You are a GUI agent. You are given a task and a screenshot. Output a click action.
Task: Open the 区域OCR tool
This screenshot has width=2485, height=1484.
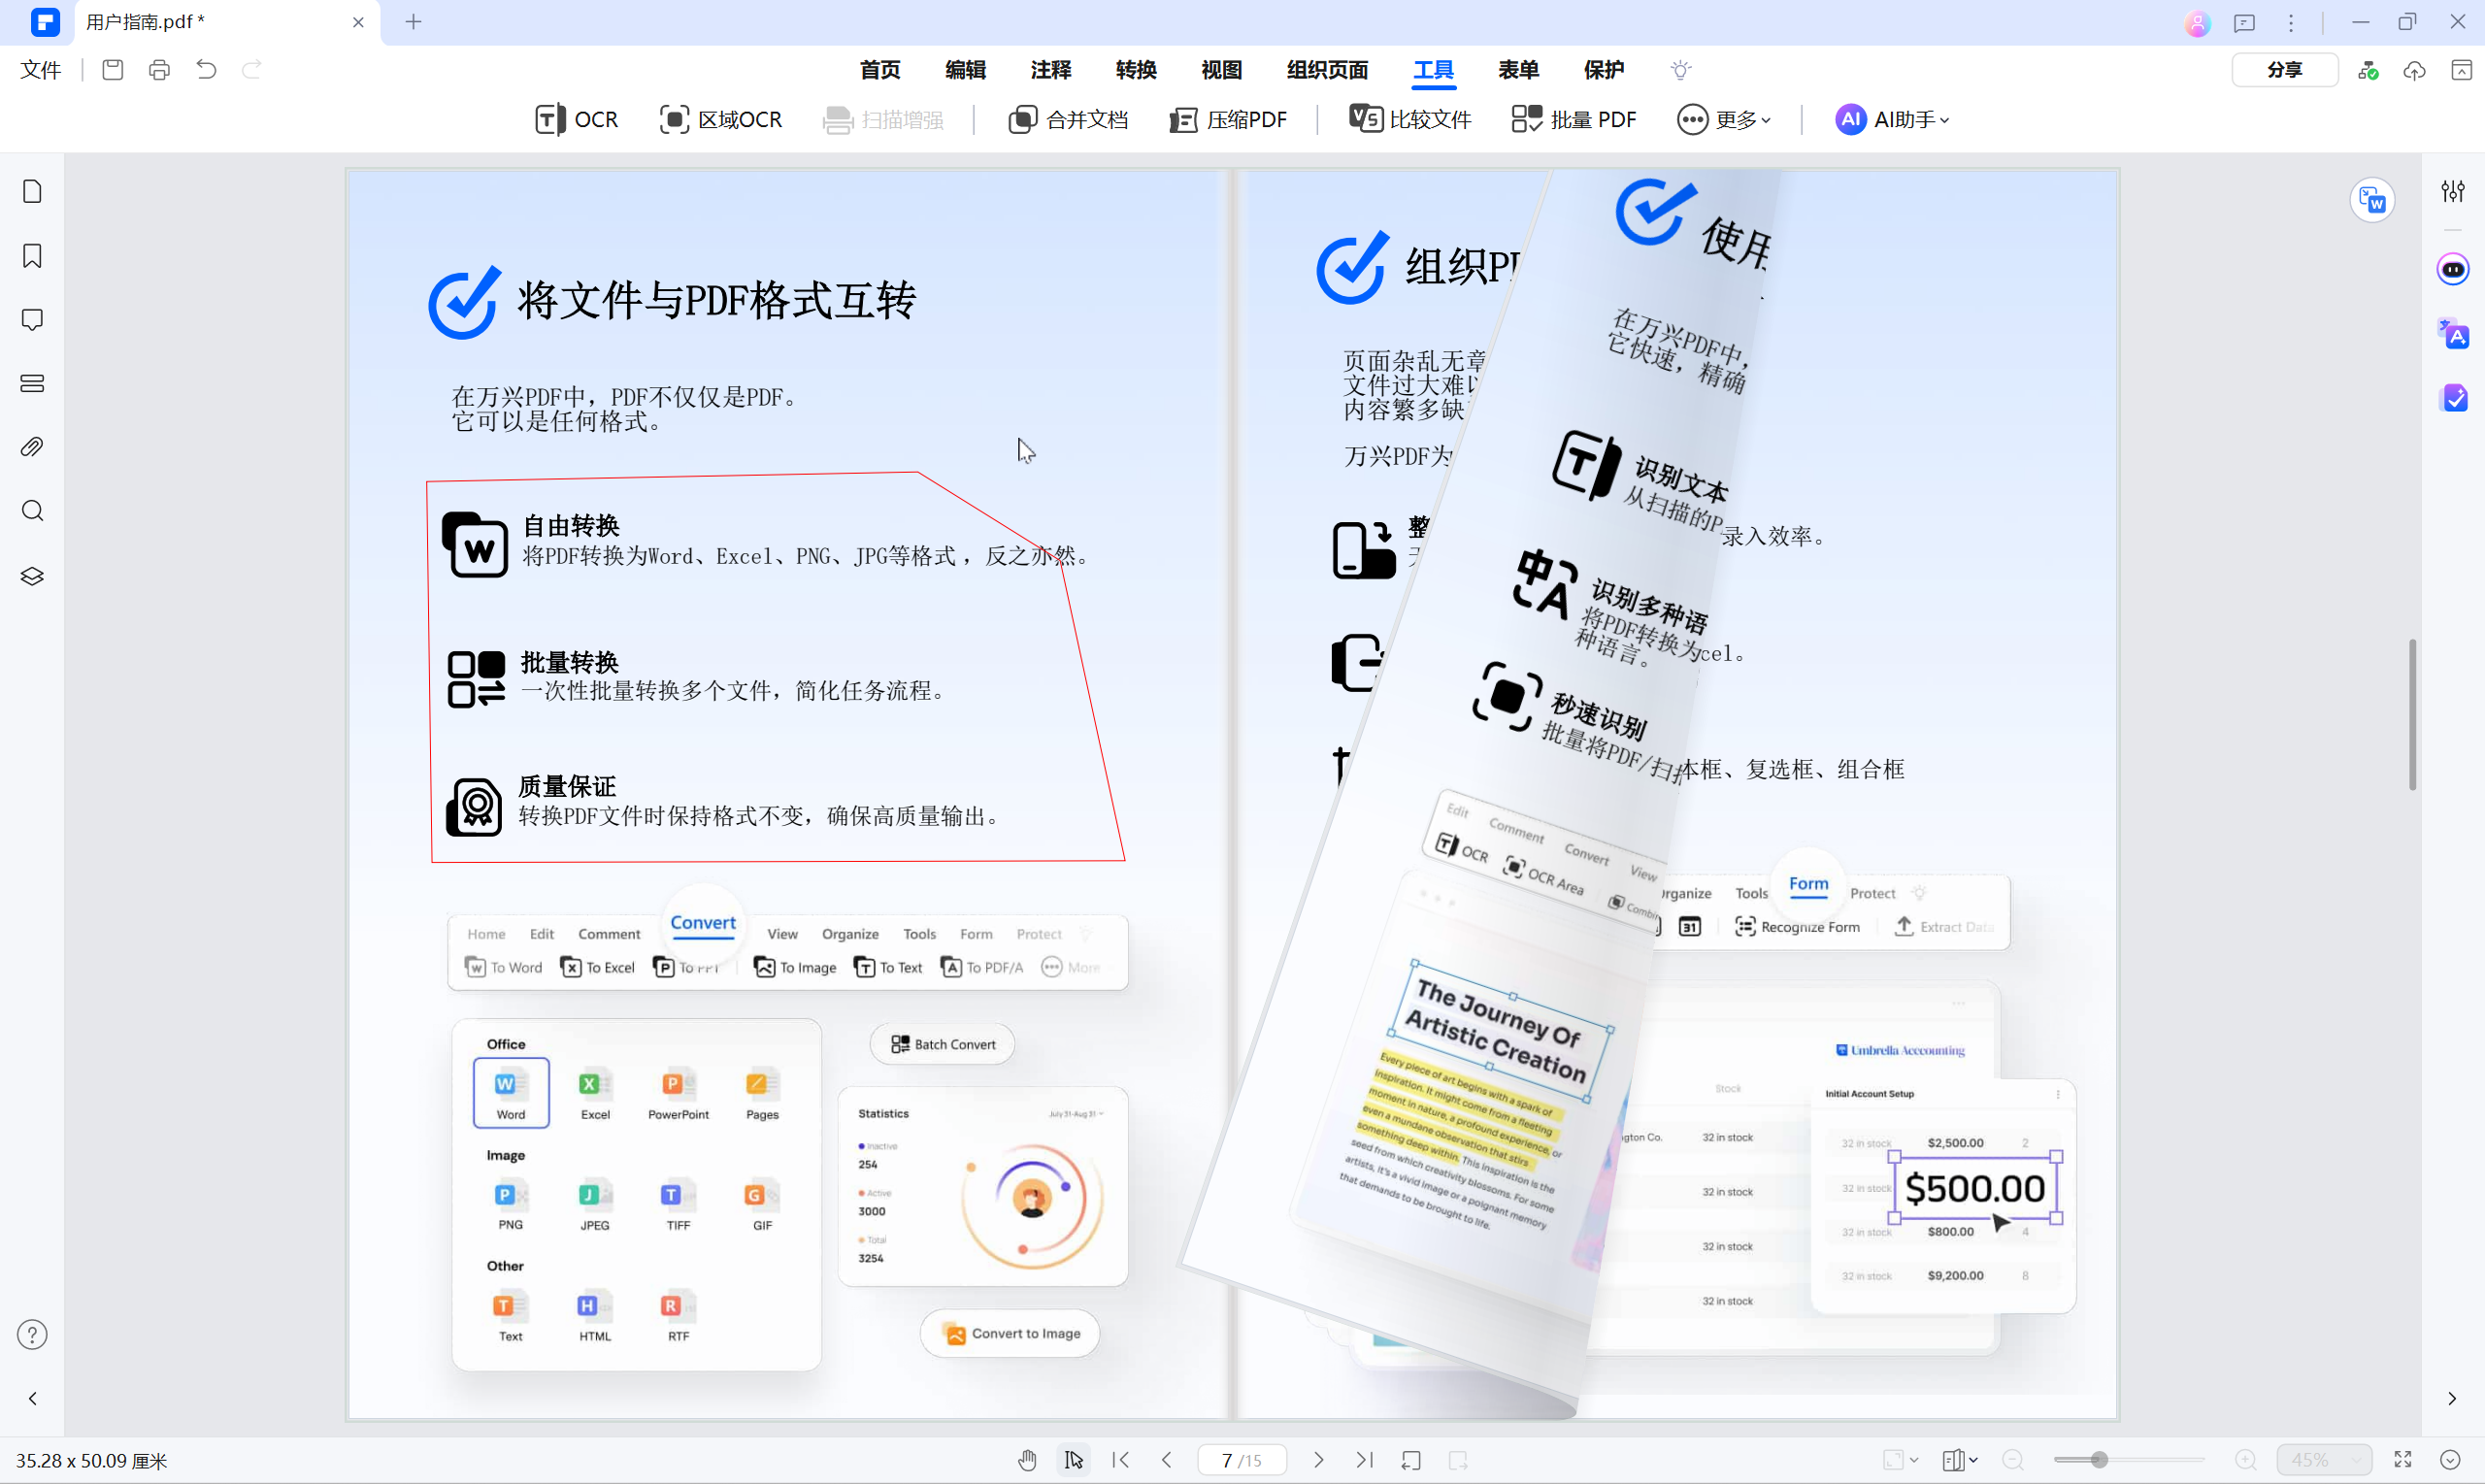(720, 119)
